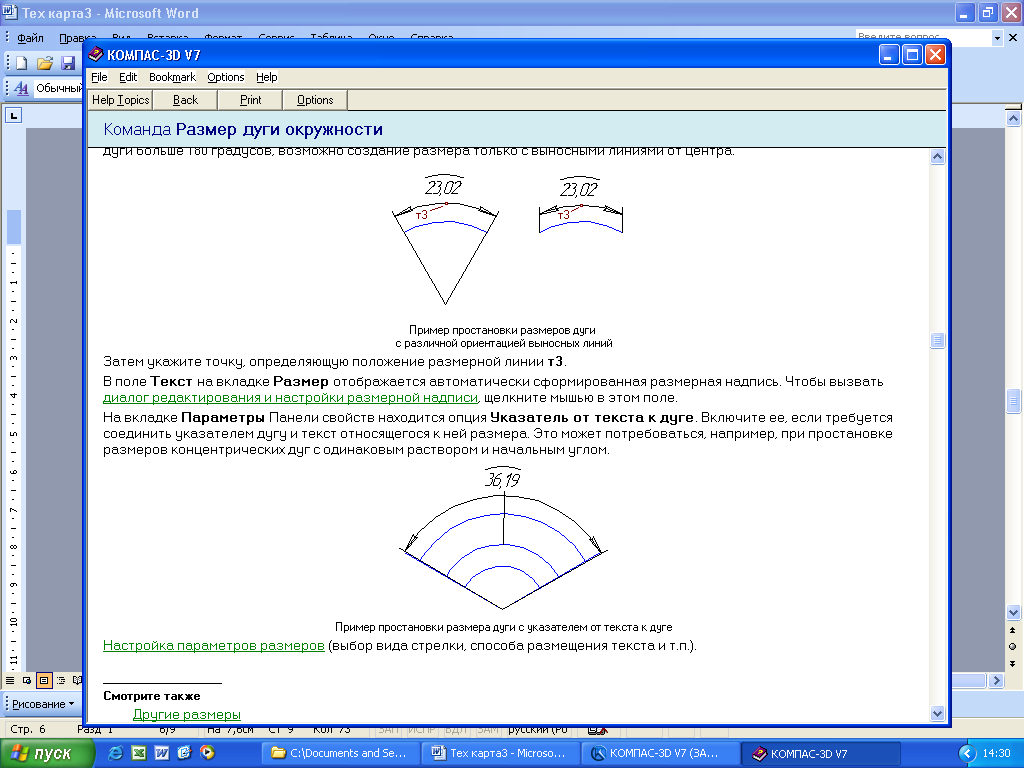Screen dimensions: 1024x768
Task: Click Word vertical scrollbar down arrow
Action: coord(1013,613)
